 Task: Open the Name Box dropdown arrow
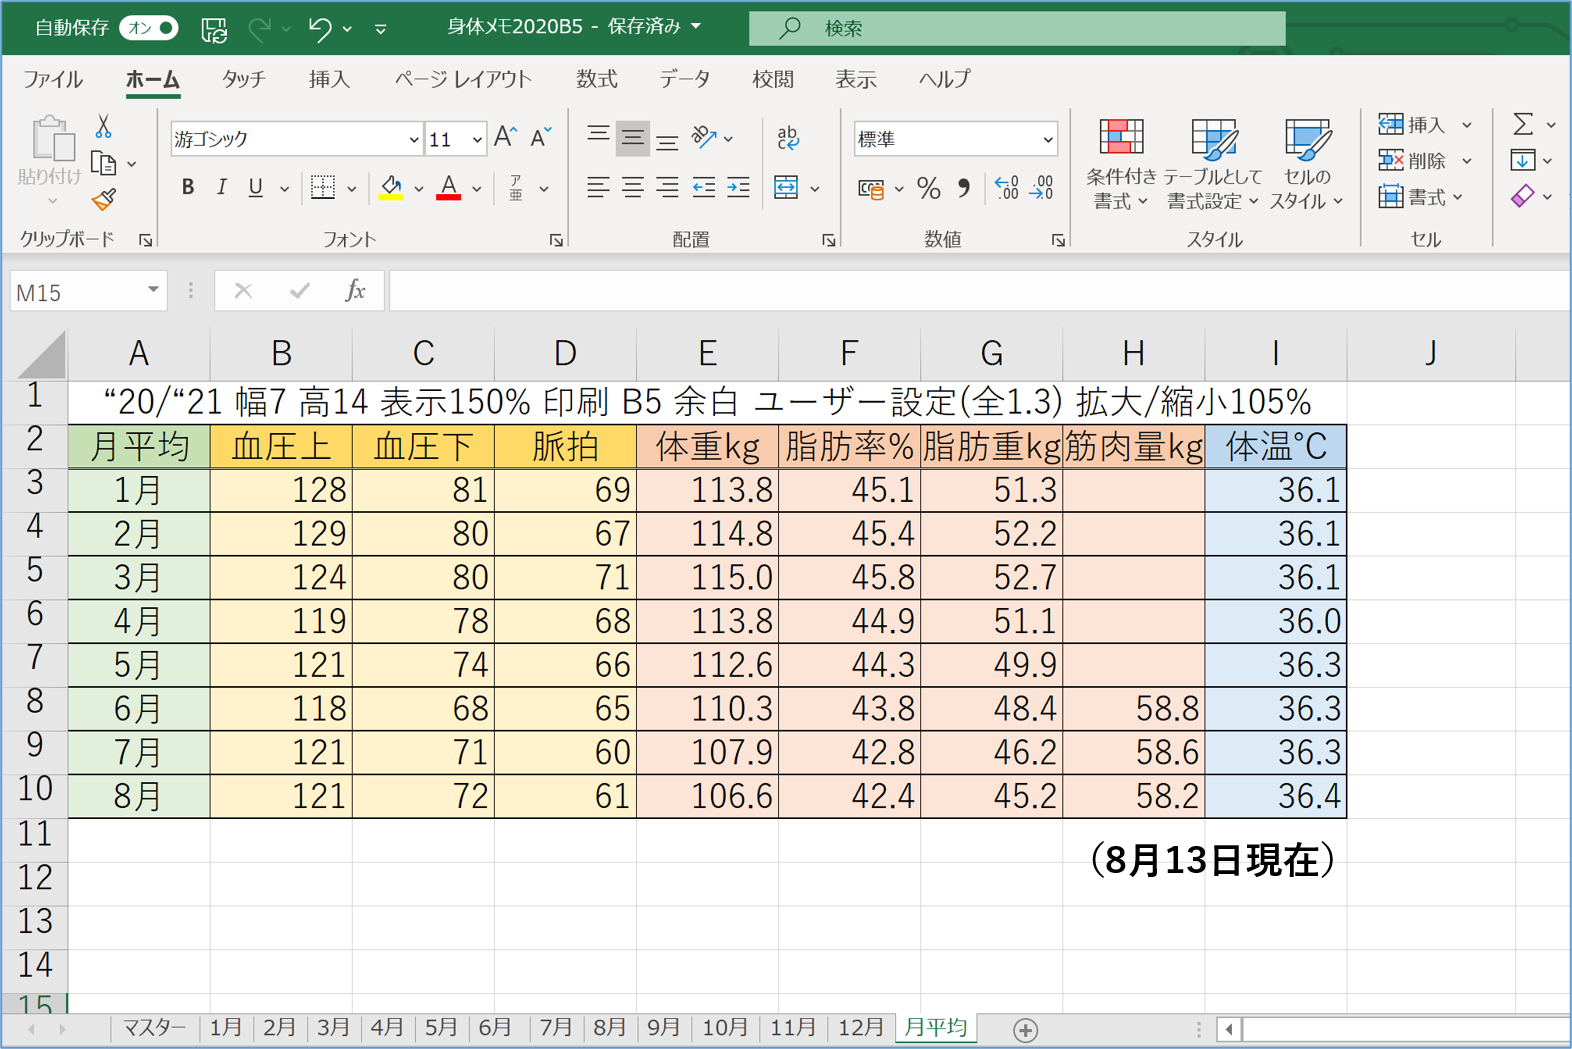click(153, 291)
